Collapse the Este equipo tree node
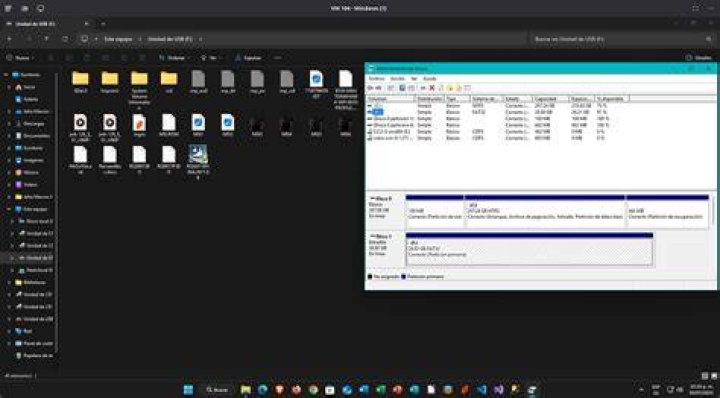The image size is (720, 398). click(x=8, y=209)
